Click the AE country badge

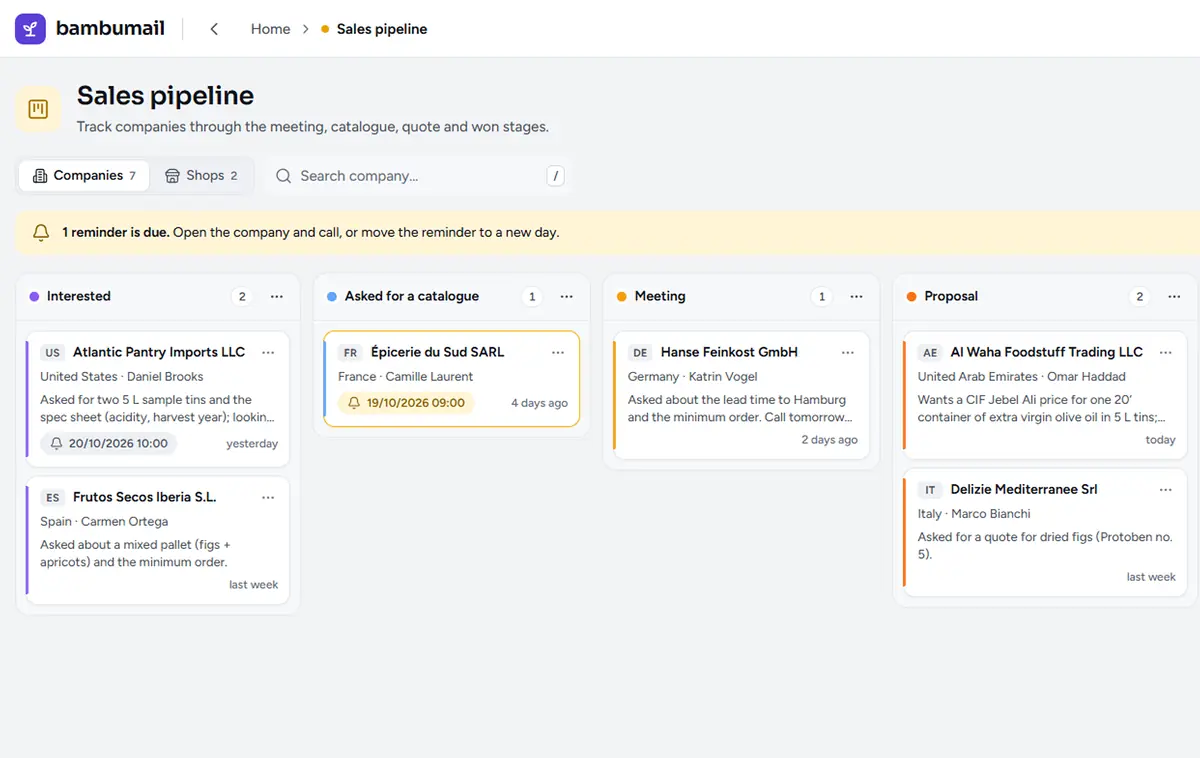tap(930, 353)
